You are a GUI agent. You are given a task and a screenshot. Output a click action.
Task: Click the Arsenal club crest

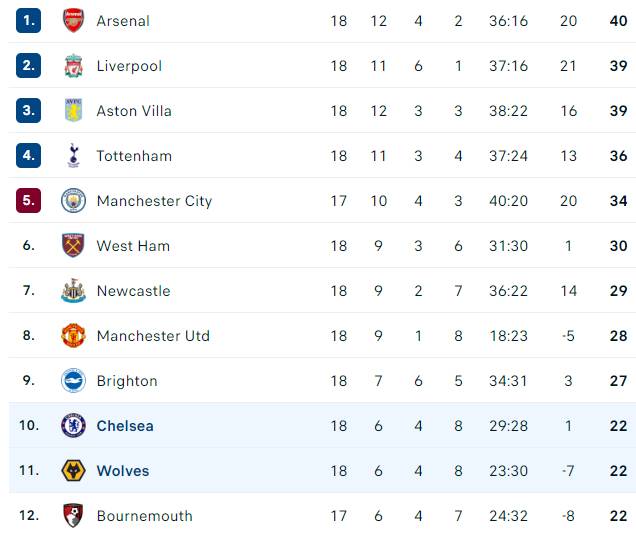click(x=73, y=20)
